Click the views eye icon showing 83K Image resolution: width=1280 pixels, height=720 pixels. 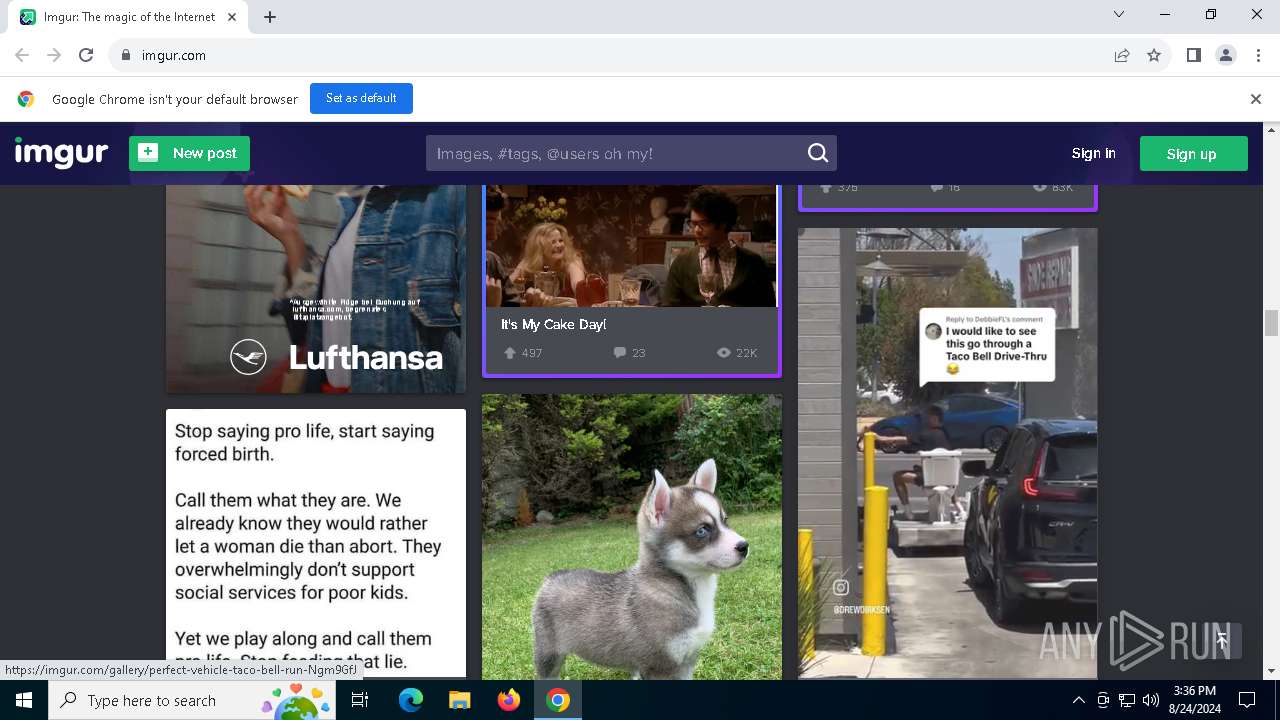[1039, 187]
